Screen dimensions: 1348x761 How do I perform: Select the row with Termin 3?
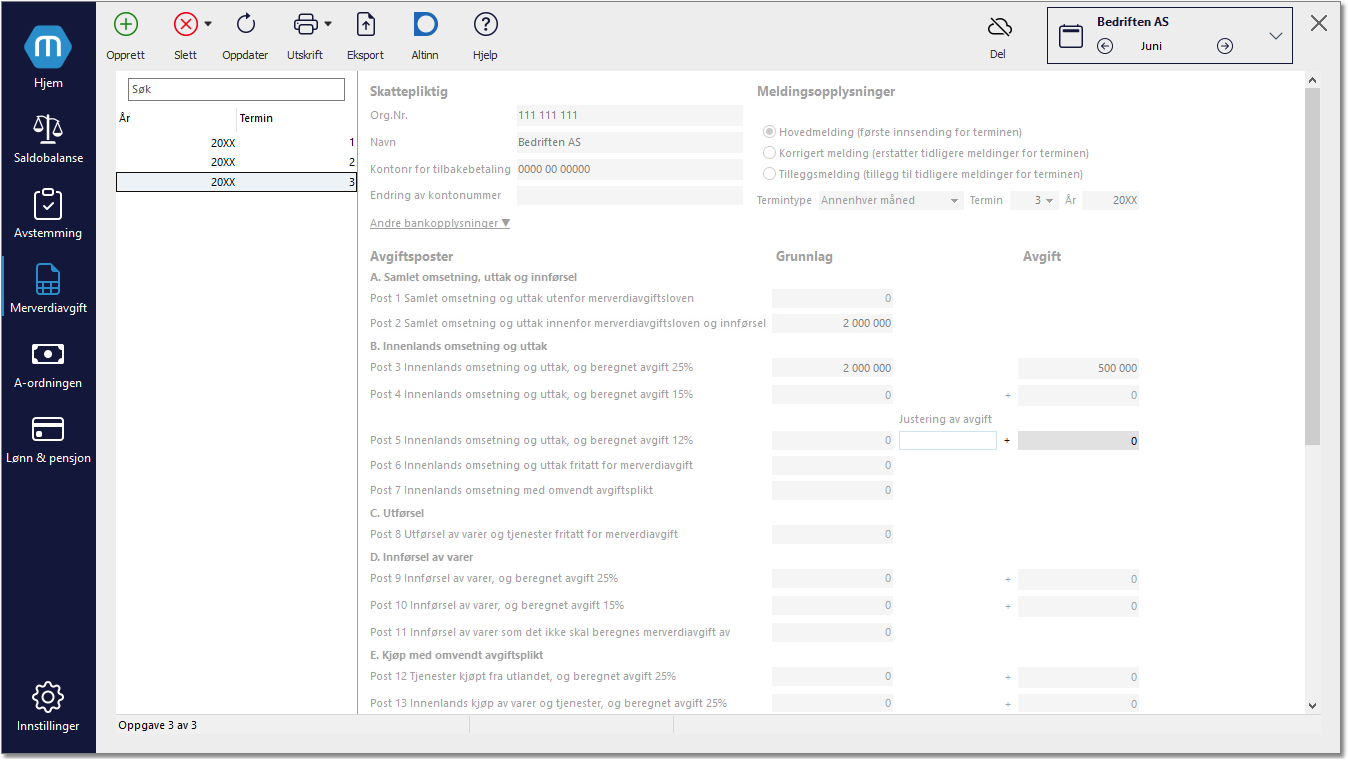tap(236, 182)
